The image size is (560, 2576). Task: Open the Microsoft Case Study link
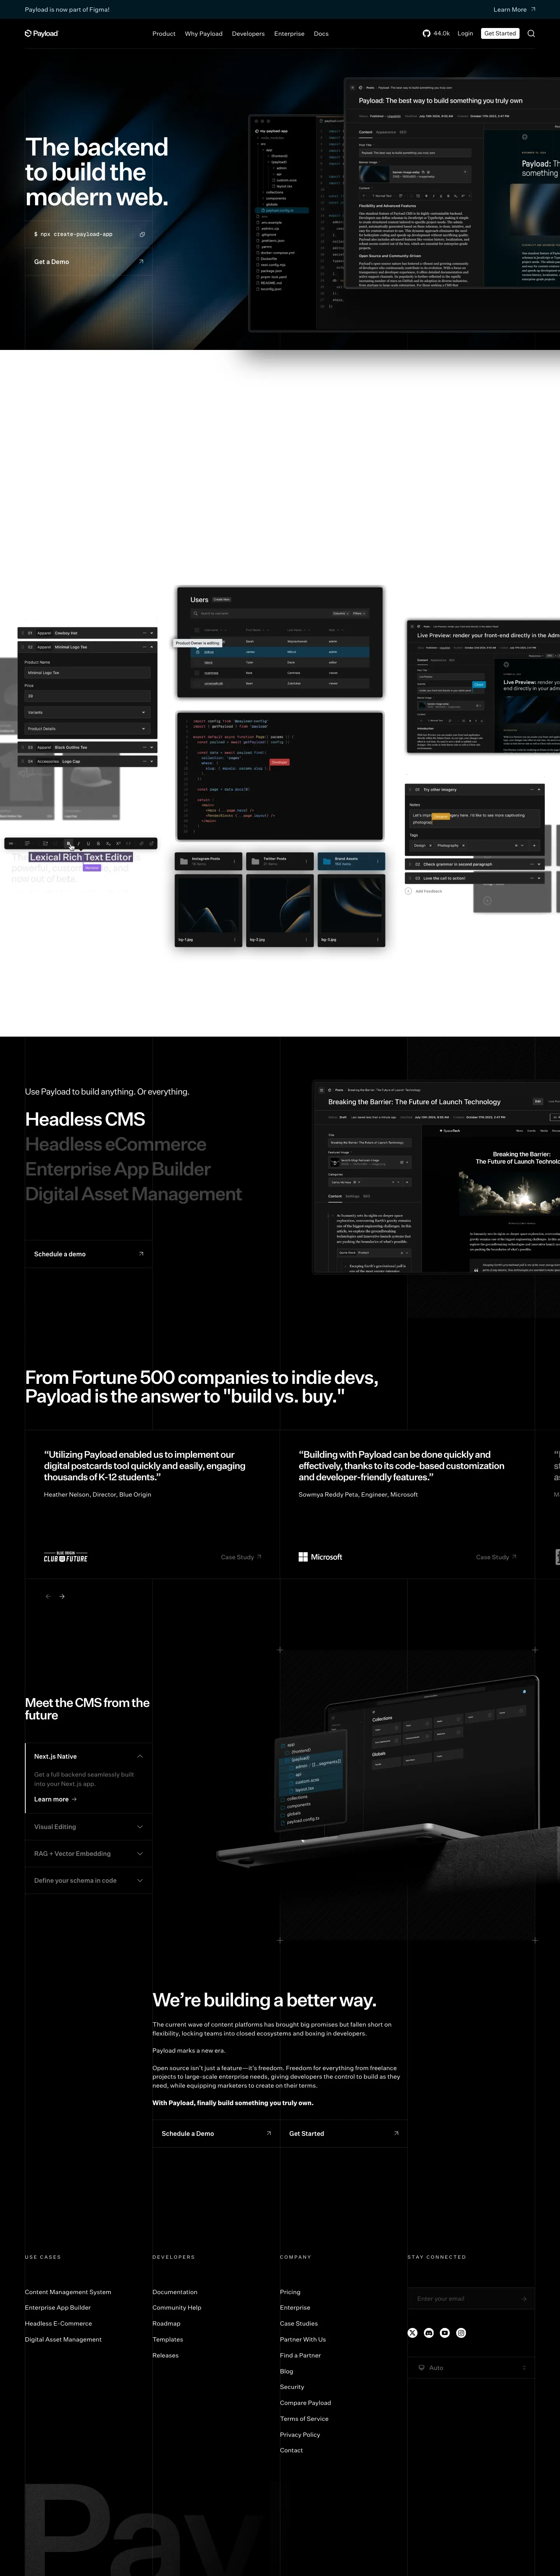tap(496, 1557)
